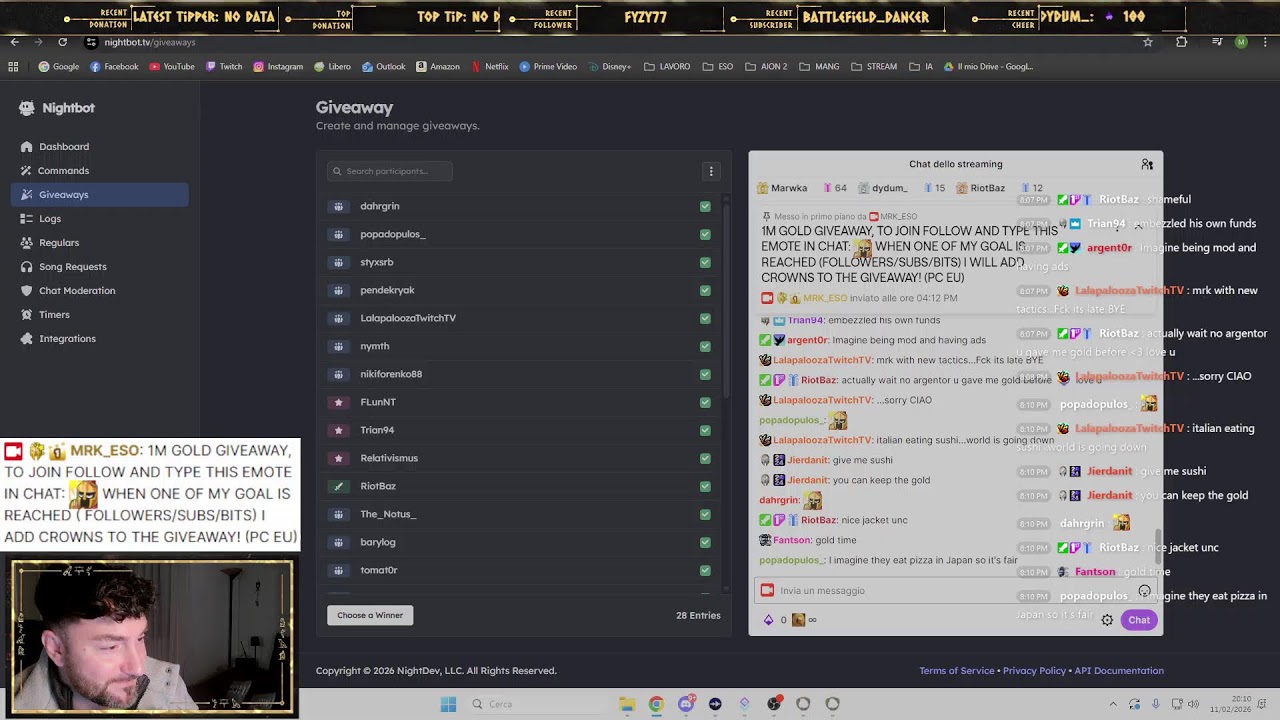The height and width of the screenshot is (720, 1280).
Task: Toggle checkbox for styxsrb
Action: (705, 262)
